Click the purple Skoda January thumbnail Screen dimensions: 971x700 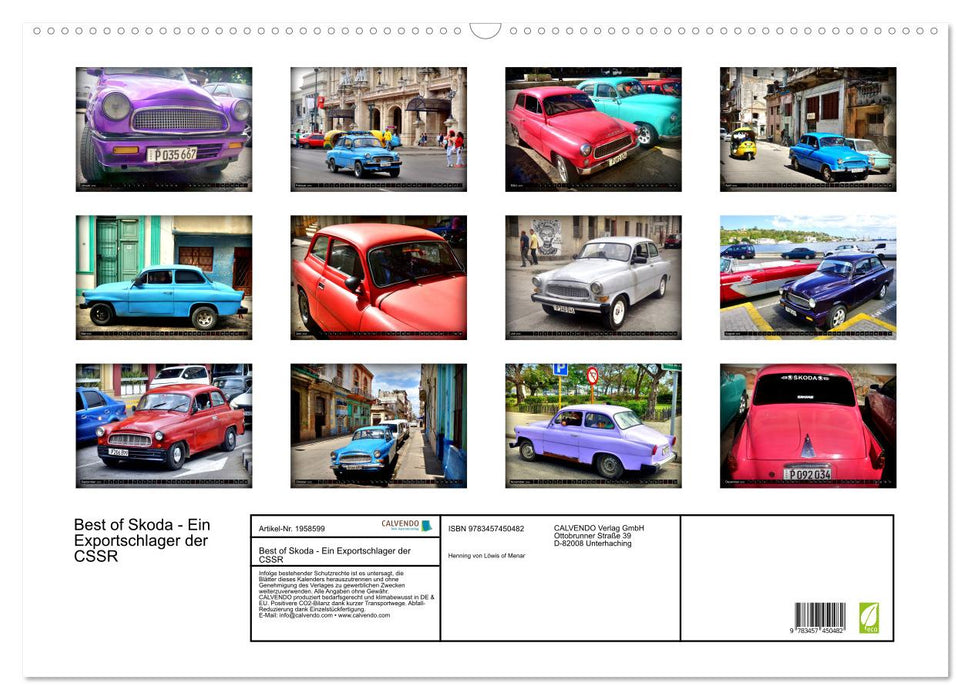point(162,126)
